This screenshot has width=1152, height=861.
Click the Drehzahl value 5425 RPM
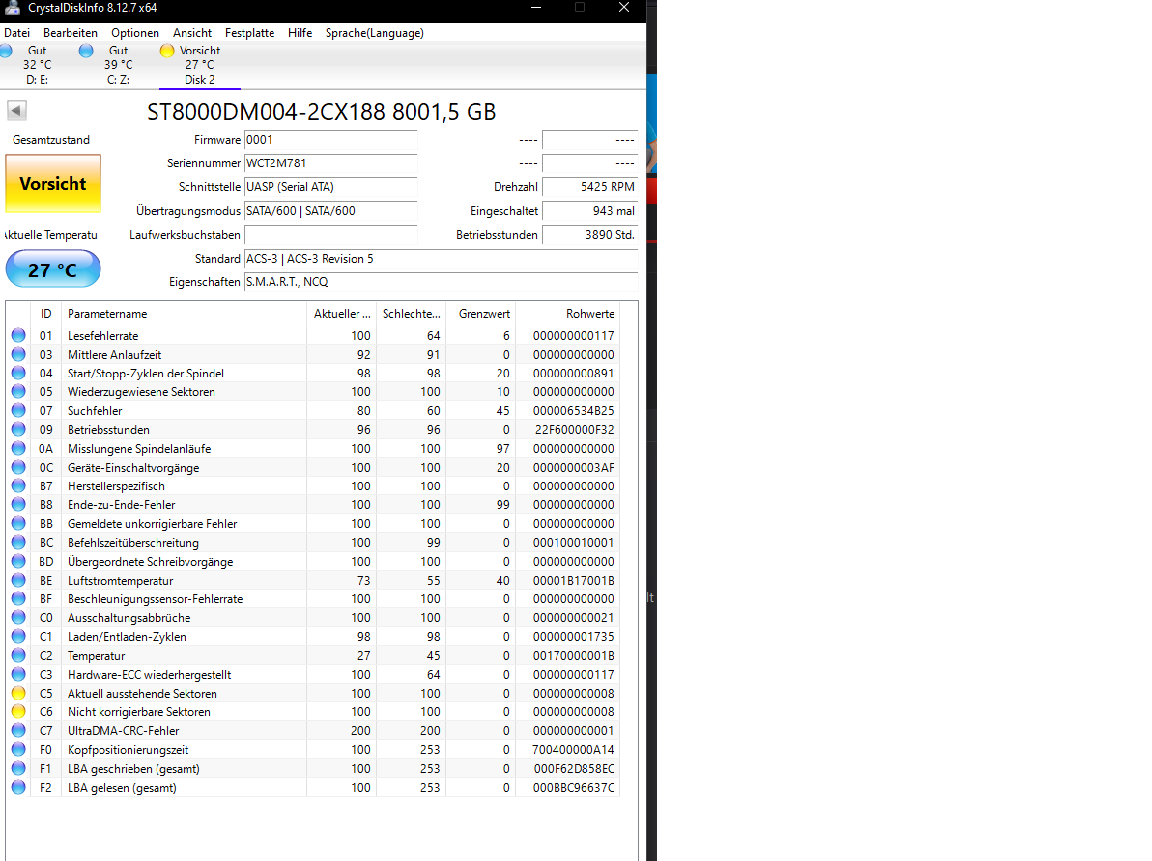point(590,187)
